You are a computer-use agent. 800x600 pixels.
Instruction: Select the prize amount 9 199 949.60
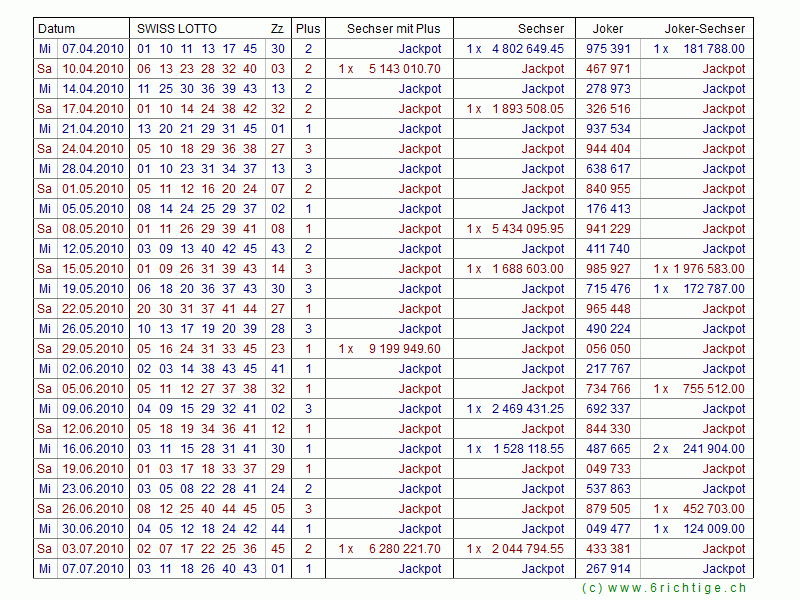[x=404, y=349]
